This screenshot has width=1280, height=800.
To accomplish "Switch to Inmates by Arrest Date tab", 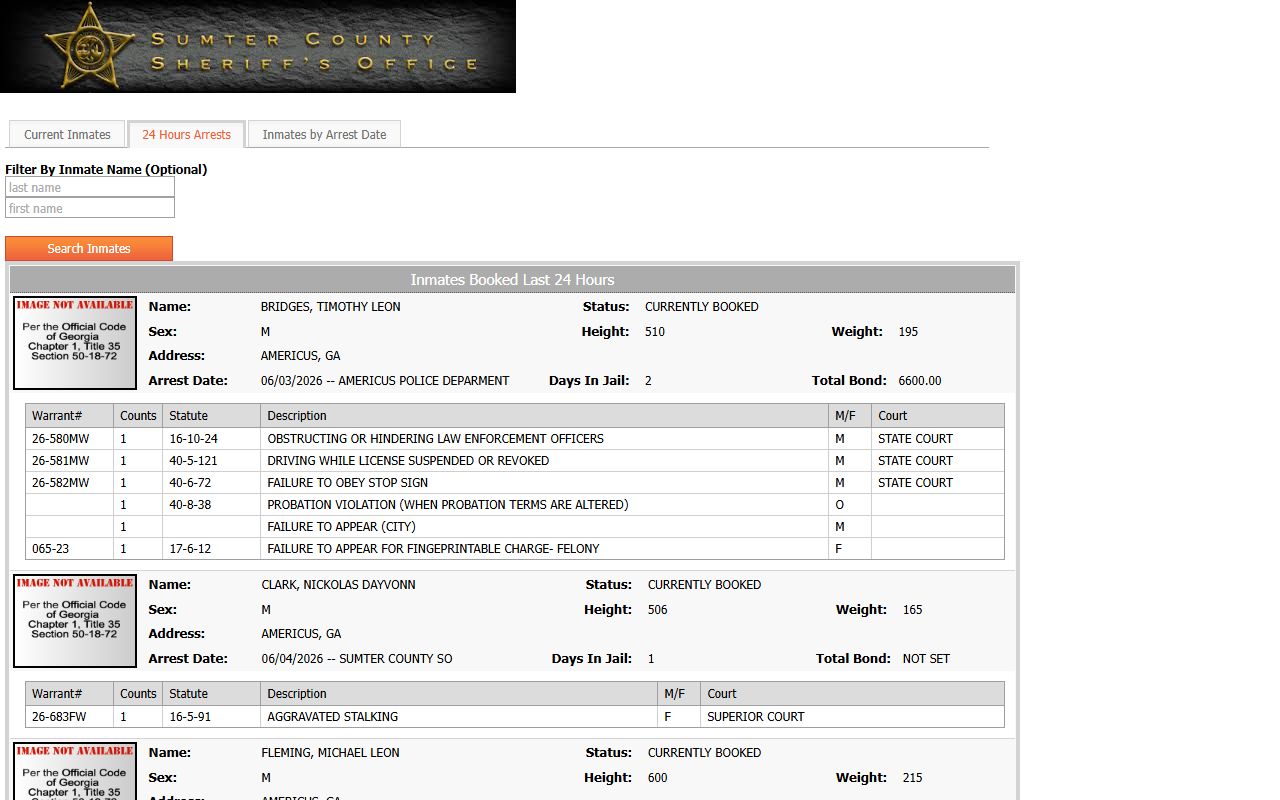I will pyautogui.click(x=324, y=134).
